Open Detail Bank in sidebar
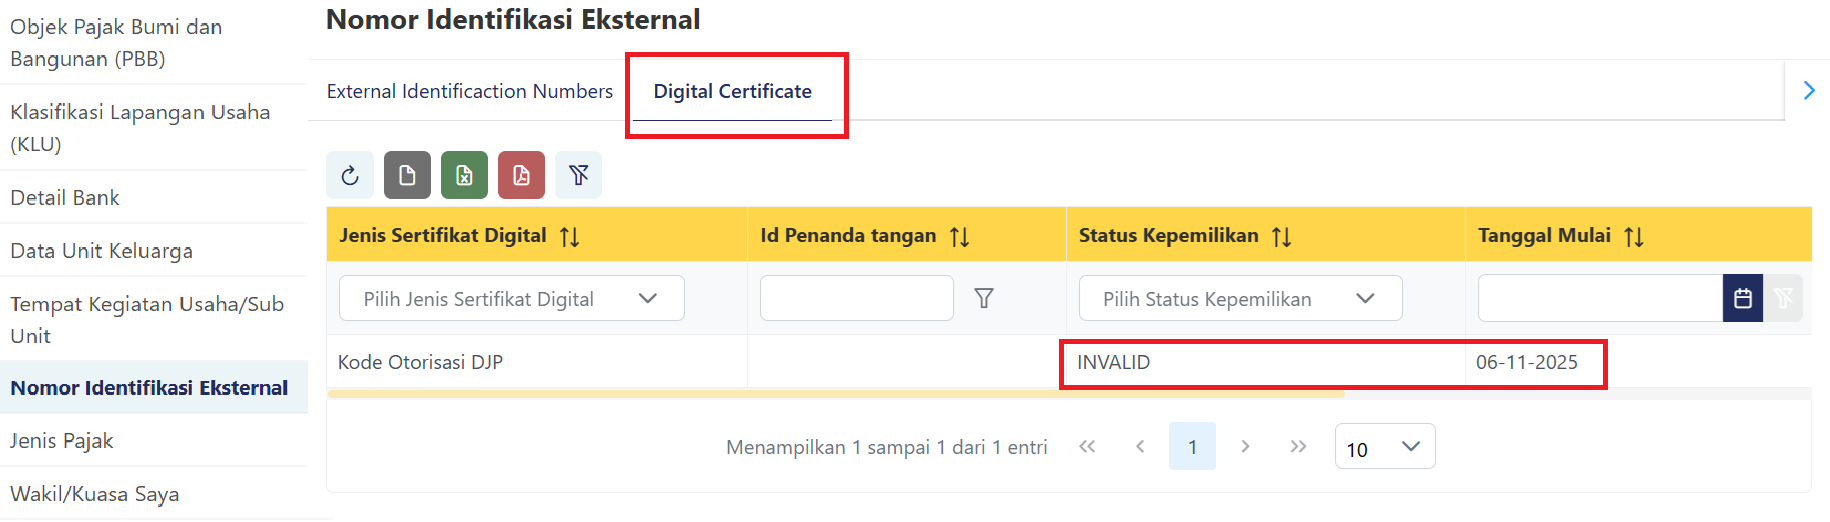The width and height of the screenshot is (1830, 522). (x=65, y=198)
